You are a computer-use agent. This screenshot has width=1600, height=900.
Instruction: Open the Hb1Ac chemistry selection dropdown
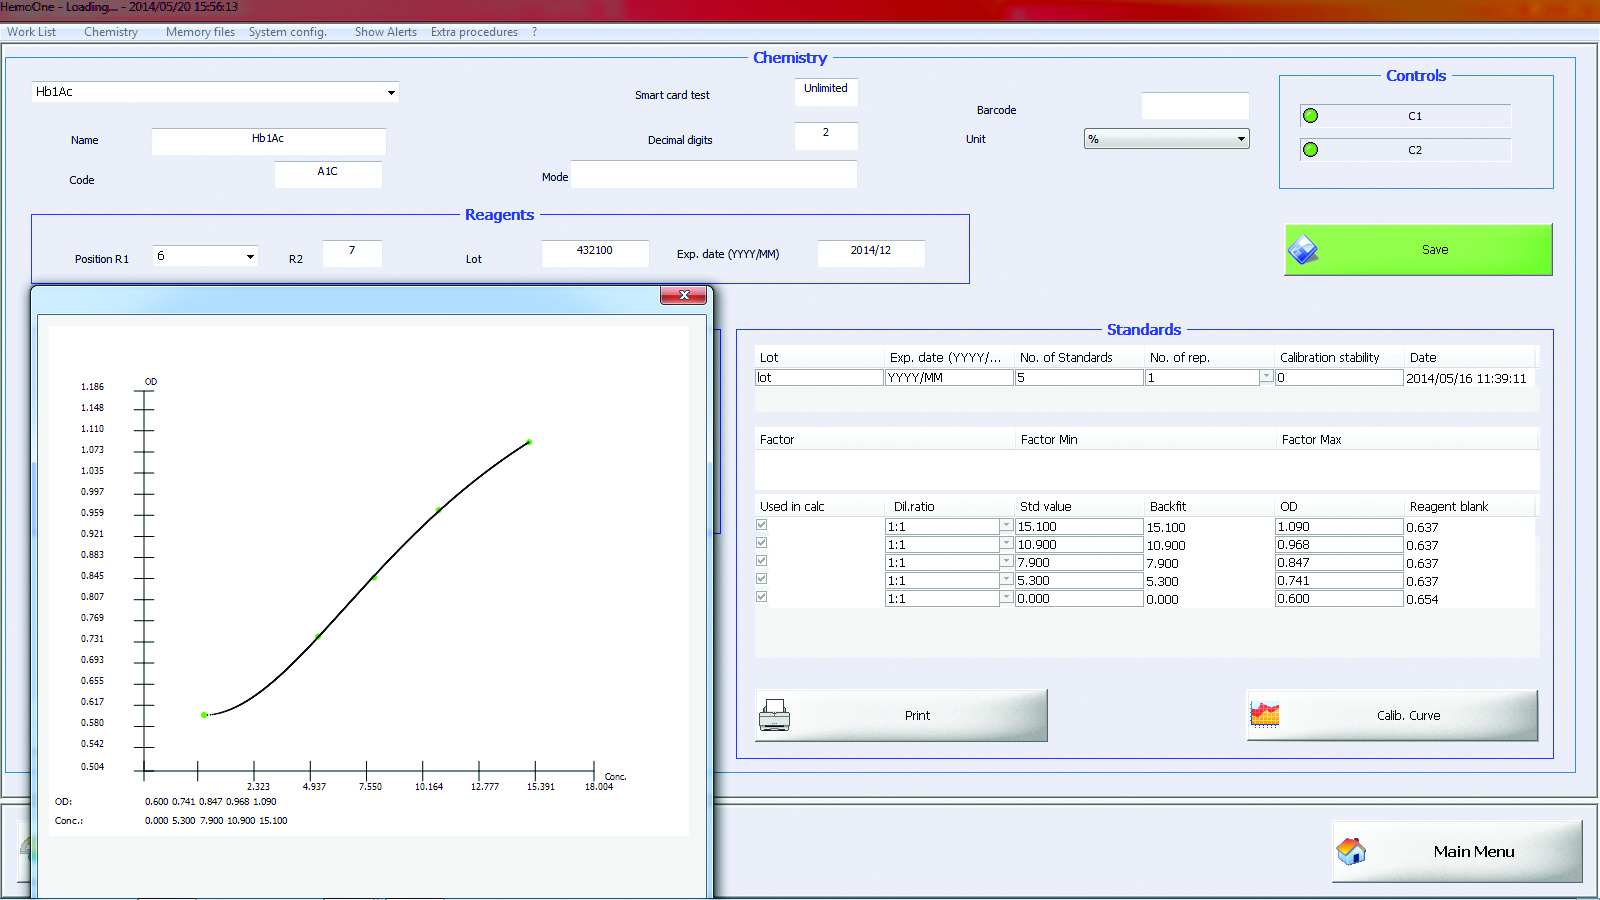pos(391,92)
